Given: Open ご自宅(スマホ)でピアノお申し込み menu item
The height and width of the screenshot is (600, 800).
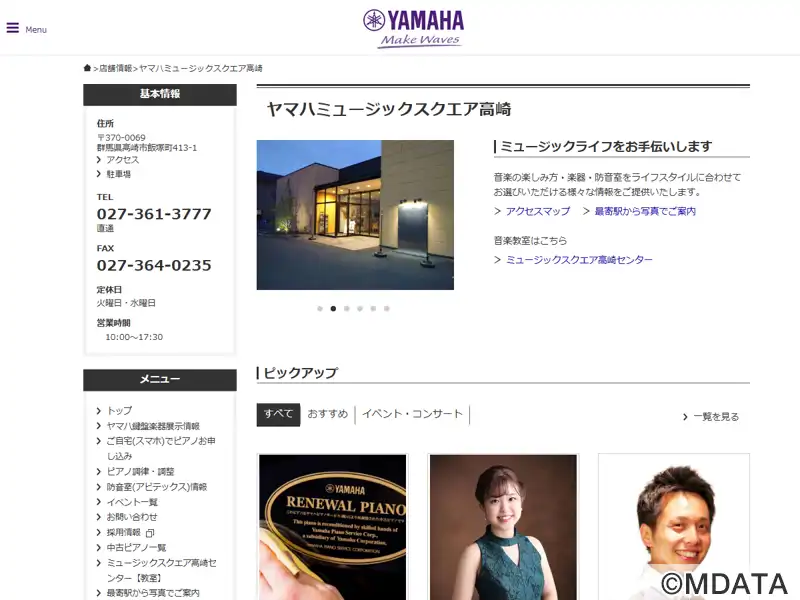Looking at the screenshot, I should coord(161,448).
